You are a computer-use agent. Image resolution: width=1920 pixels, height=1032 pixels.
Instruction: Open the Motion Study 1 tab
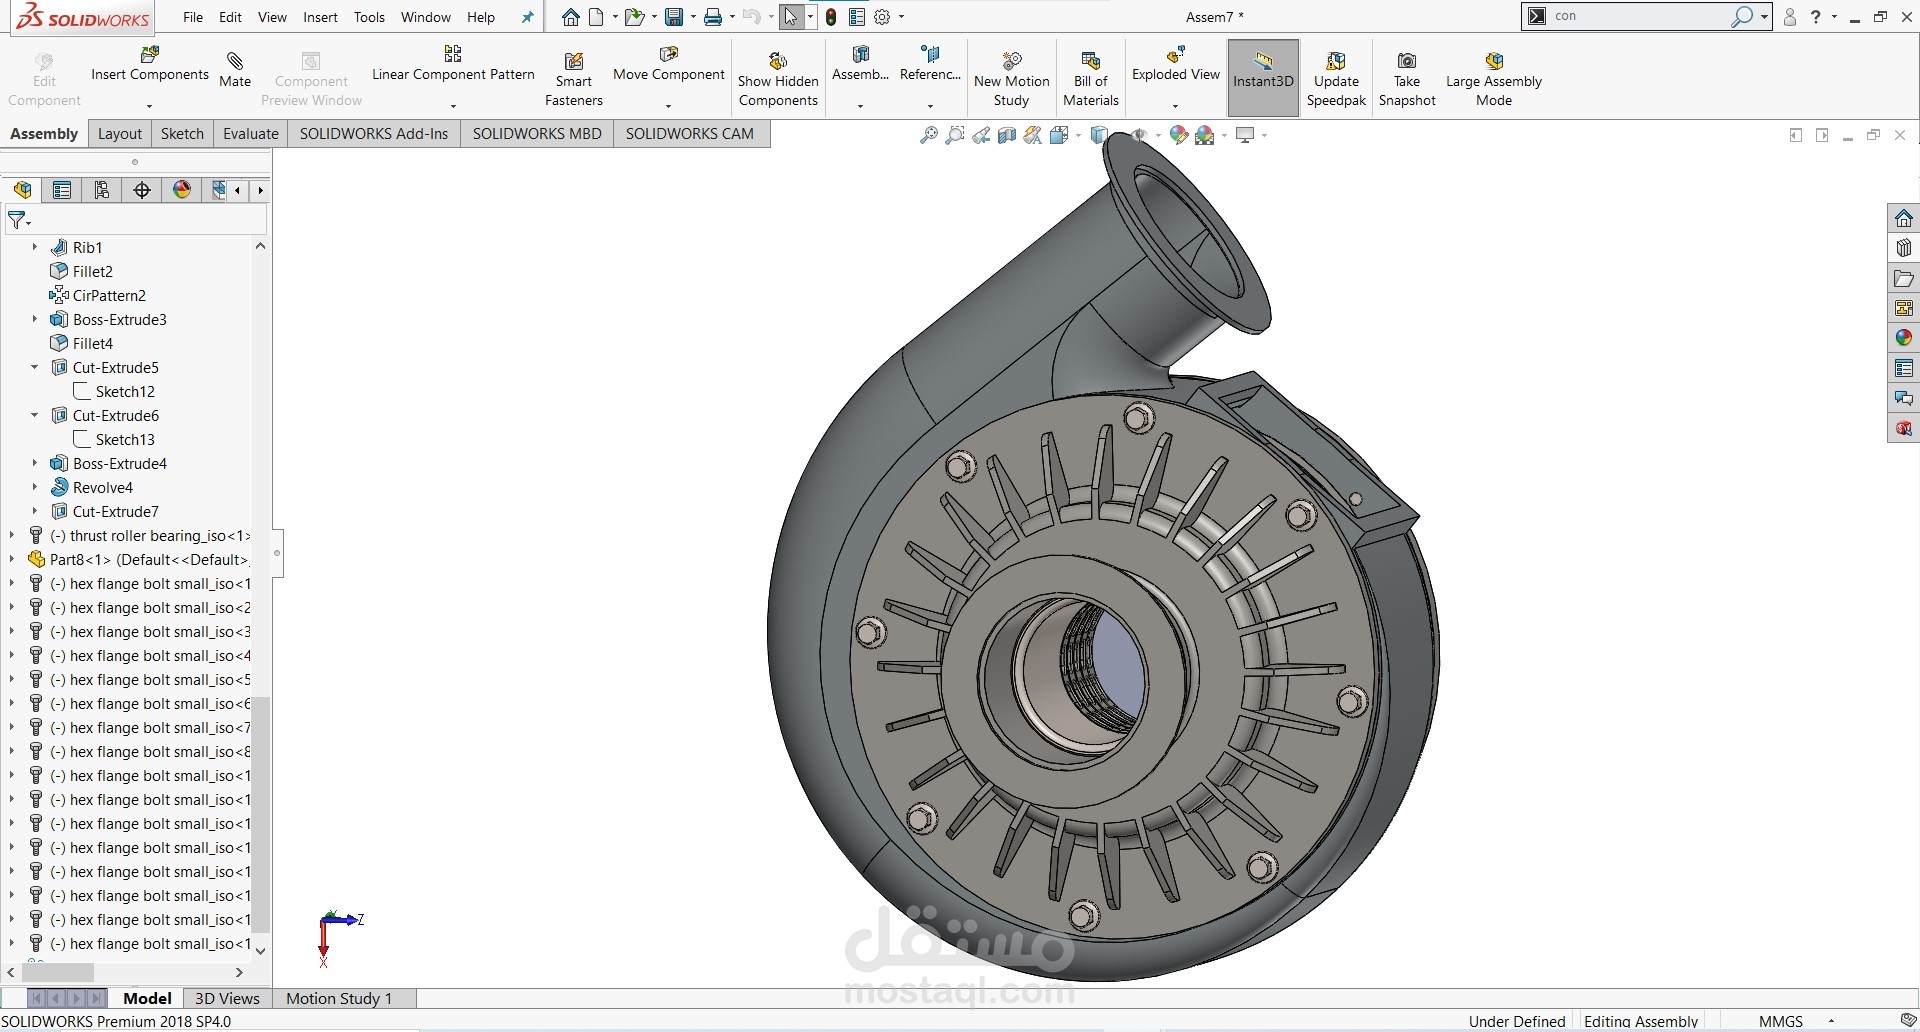[339, 998]
